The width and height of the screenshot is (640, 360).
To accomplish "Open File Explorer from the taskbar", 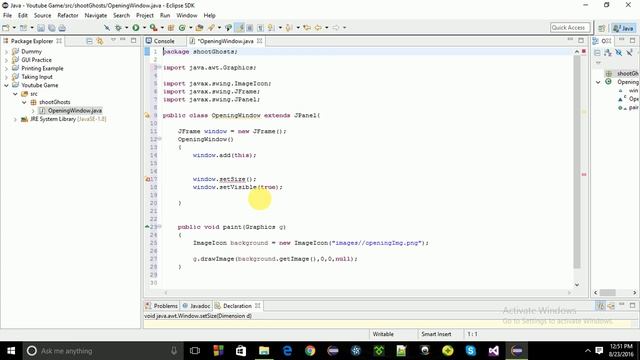I will coord(264,351).
